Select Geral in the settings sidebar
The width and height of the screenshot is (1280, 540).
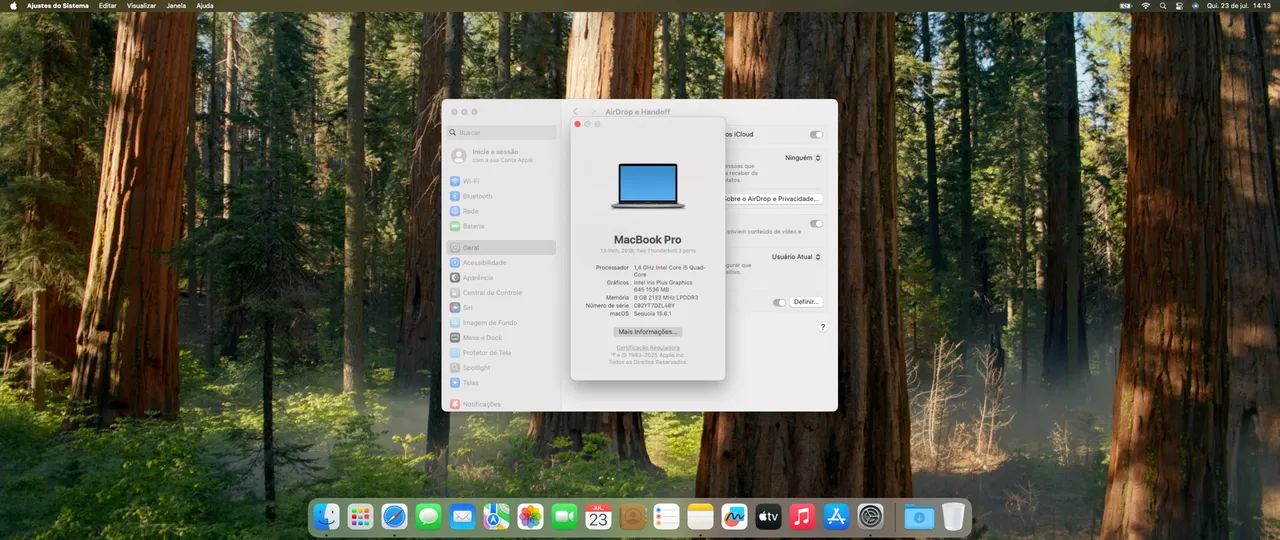tap(502, 247)
